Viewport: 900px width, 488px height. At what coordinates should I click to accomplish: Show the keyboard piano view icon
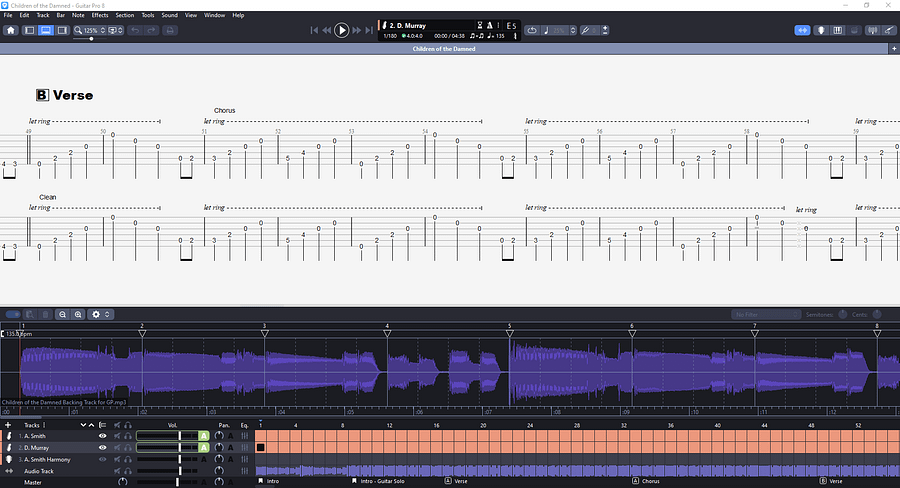(x=838, y=30)
